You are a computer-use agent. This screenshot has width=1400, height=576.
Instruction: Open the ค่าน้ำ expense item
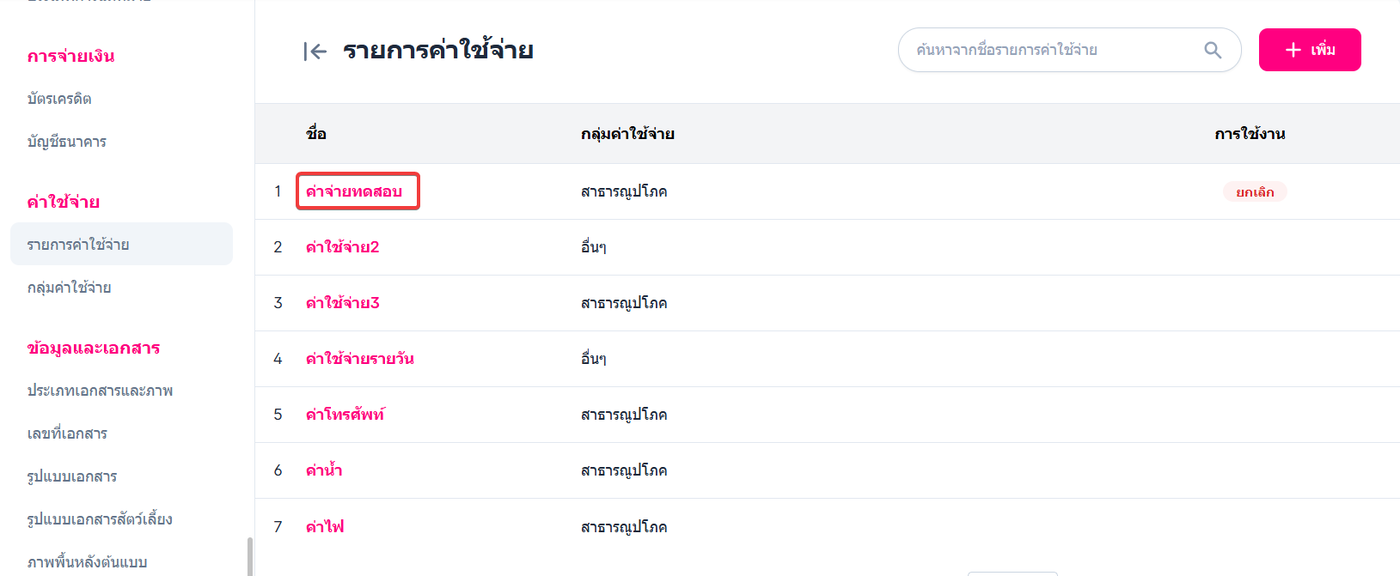[324, 471]
